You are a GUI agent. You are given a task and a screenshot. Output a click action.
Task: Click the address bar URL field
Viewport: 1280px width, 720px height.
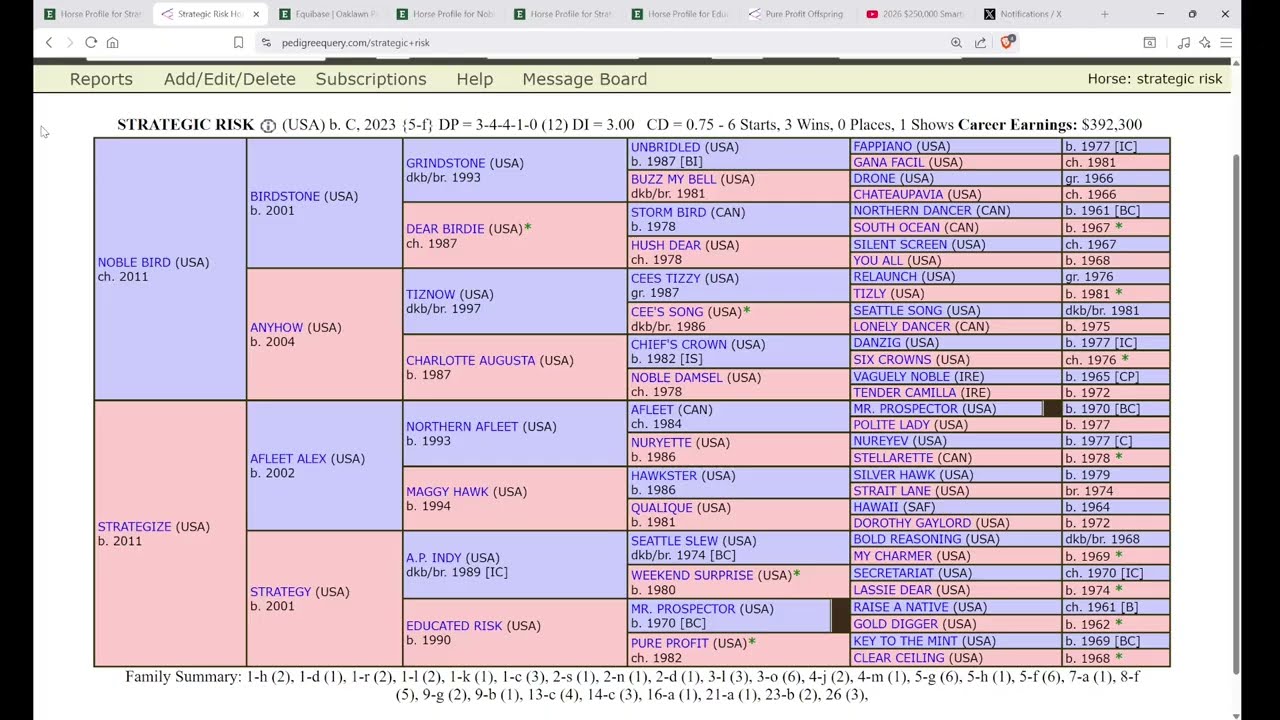tap(600, 43)
